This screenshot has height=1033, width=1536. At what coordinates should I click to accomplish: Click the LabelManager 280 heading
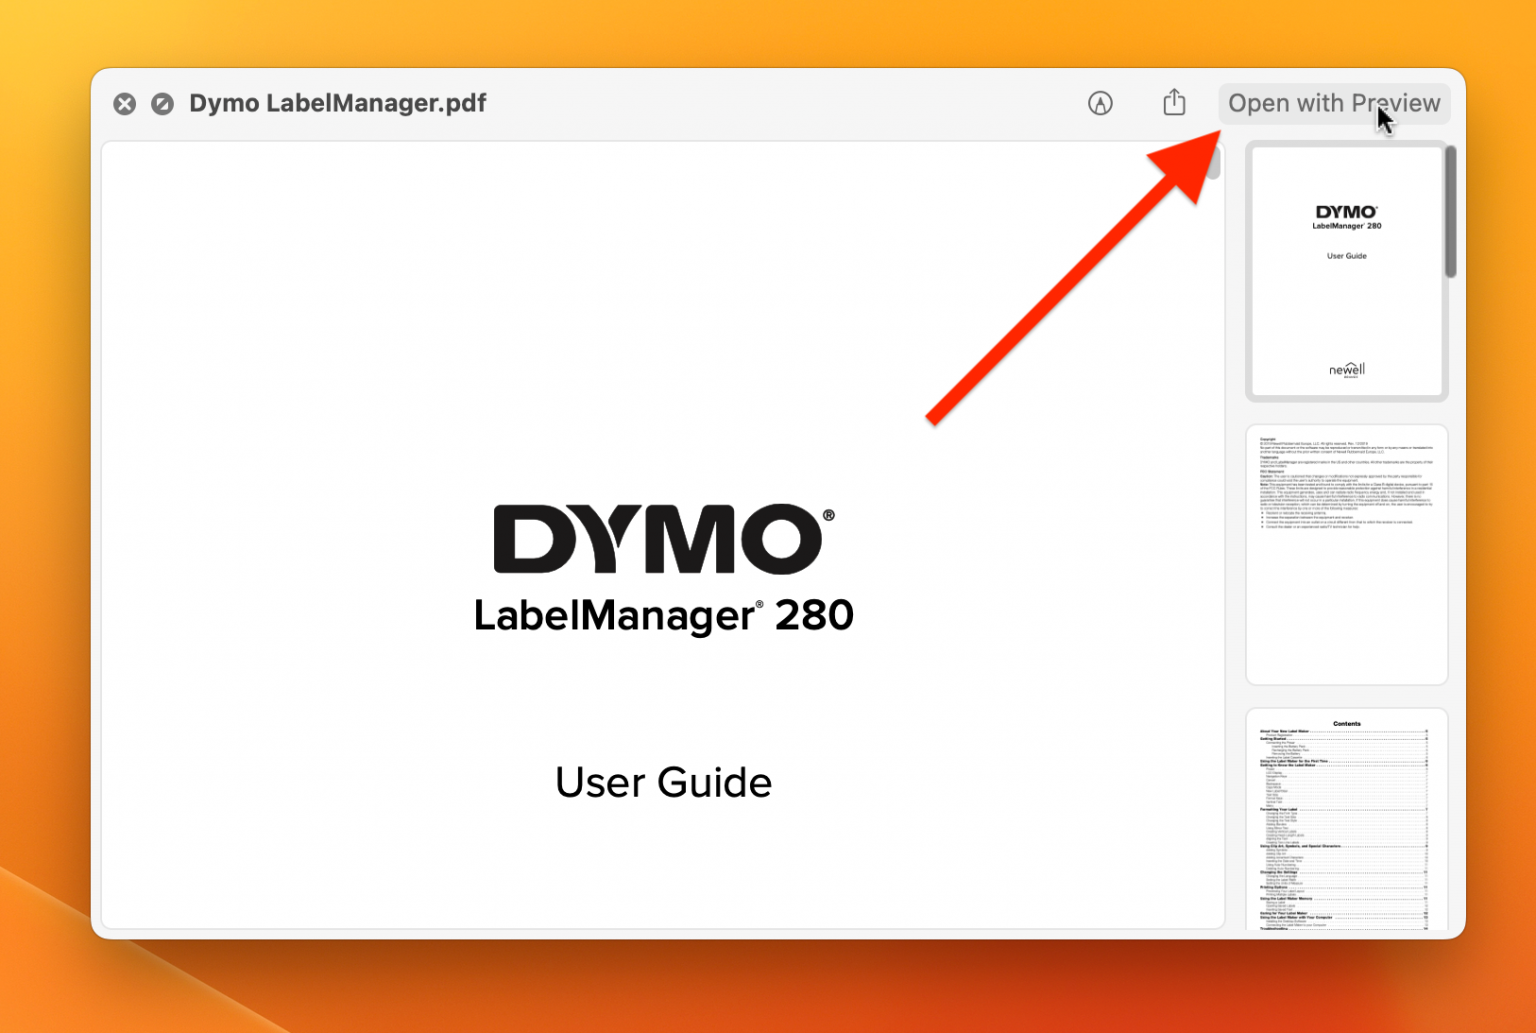663,615
